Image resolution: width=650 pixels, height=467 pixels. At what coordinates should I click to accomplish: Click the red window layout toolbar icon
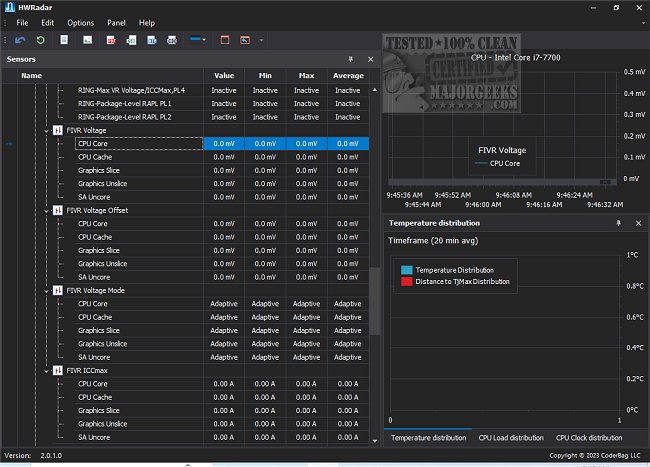tap(225, 40)
